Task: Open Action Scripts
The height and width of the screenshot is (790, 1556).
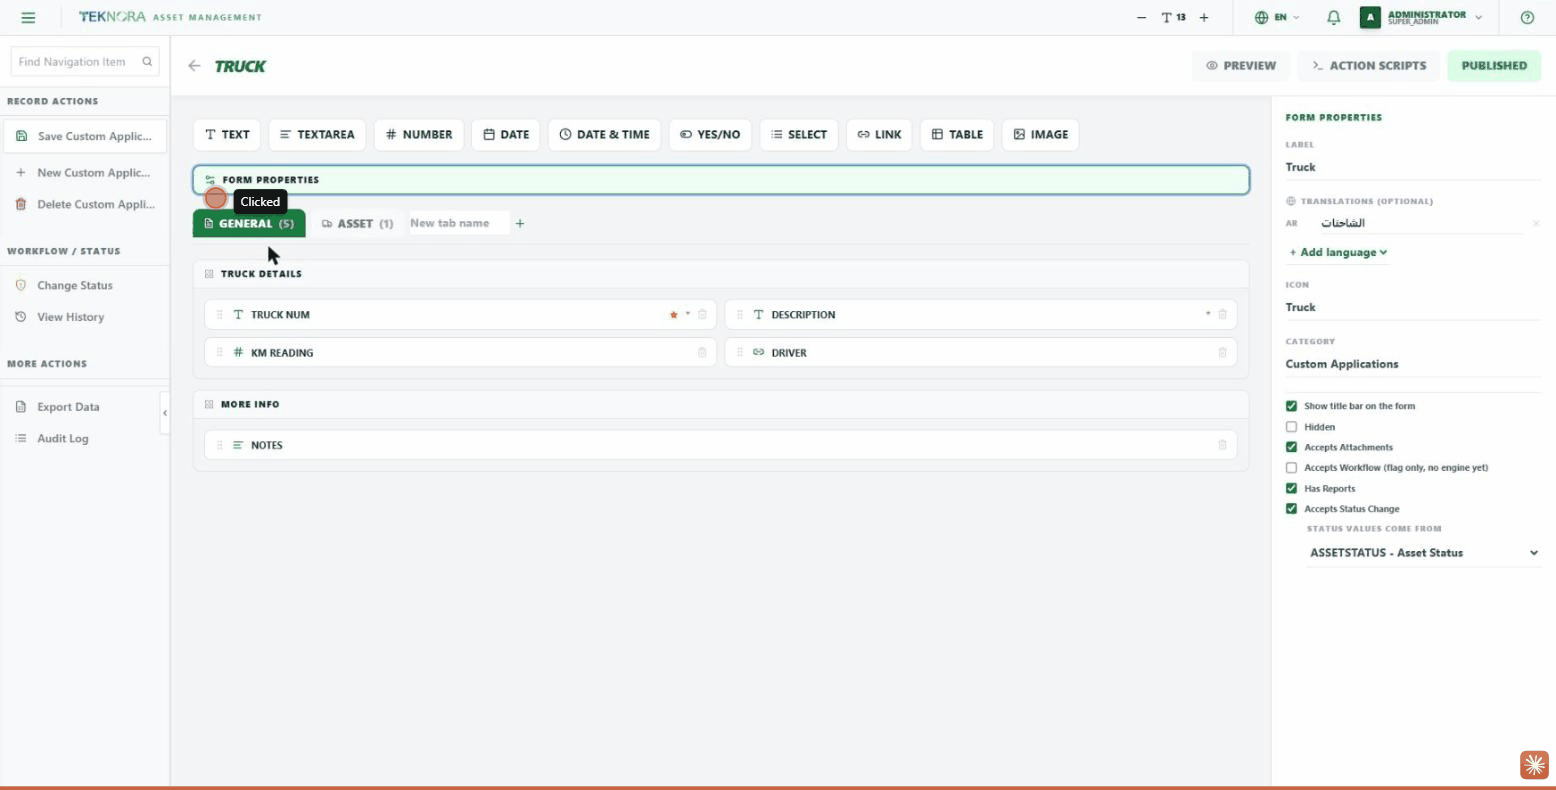Action: pyautogui.click(x=1369, y=66)
